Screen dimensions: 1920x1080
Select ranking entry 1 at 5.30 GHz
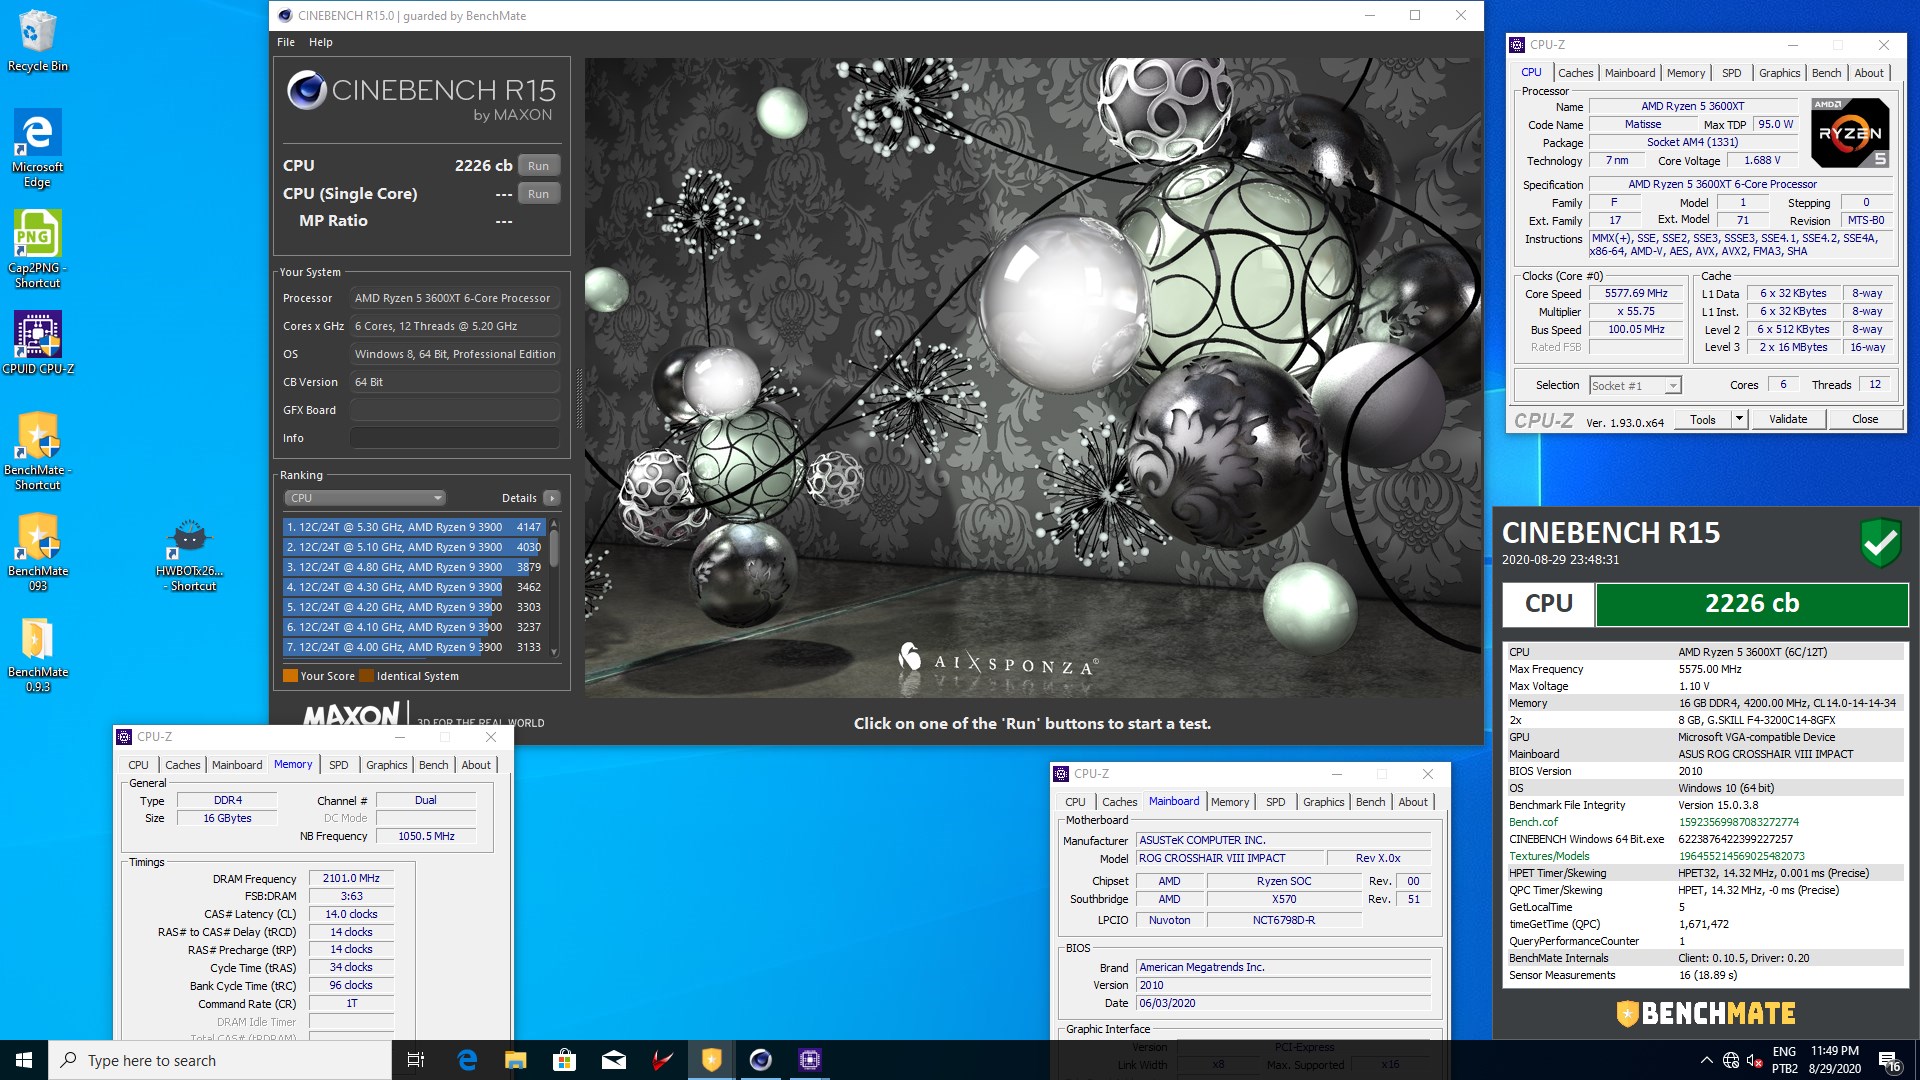click(x=414, y=527)
